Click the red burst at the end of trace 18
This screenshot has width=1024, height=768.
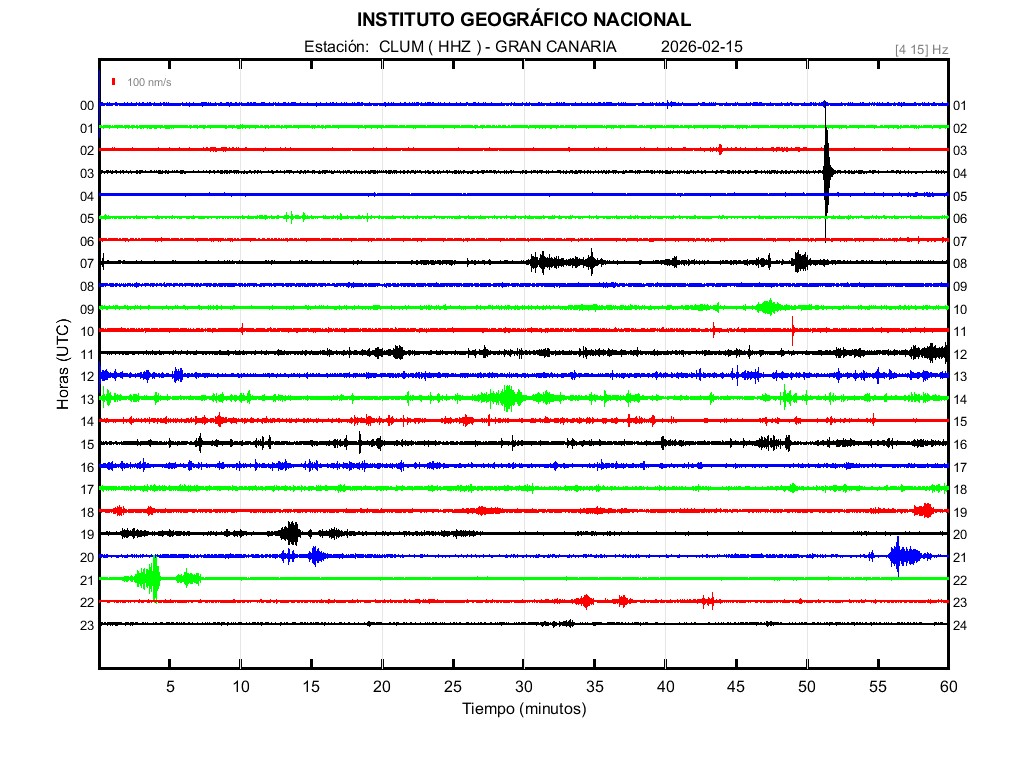point(925,510)
